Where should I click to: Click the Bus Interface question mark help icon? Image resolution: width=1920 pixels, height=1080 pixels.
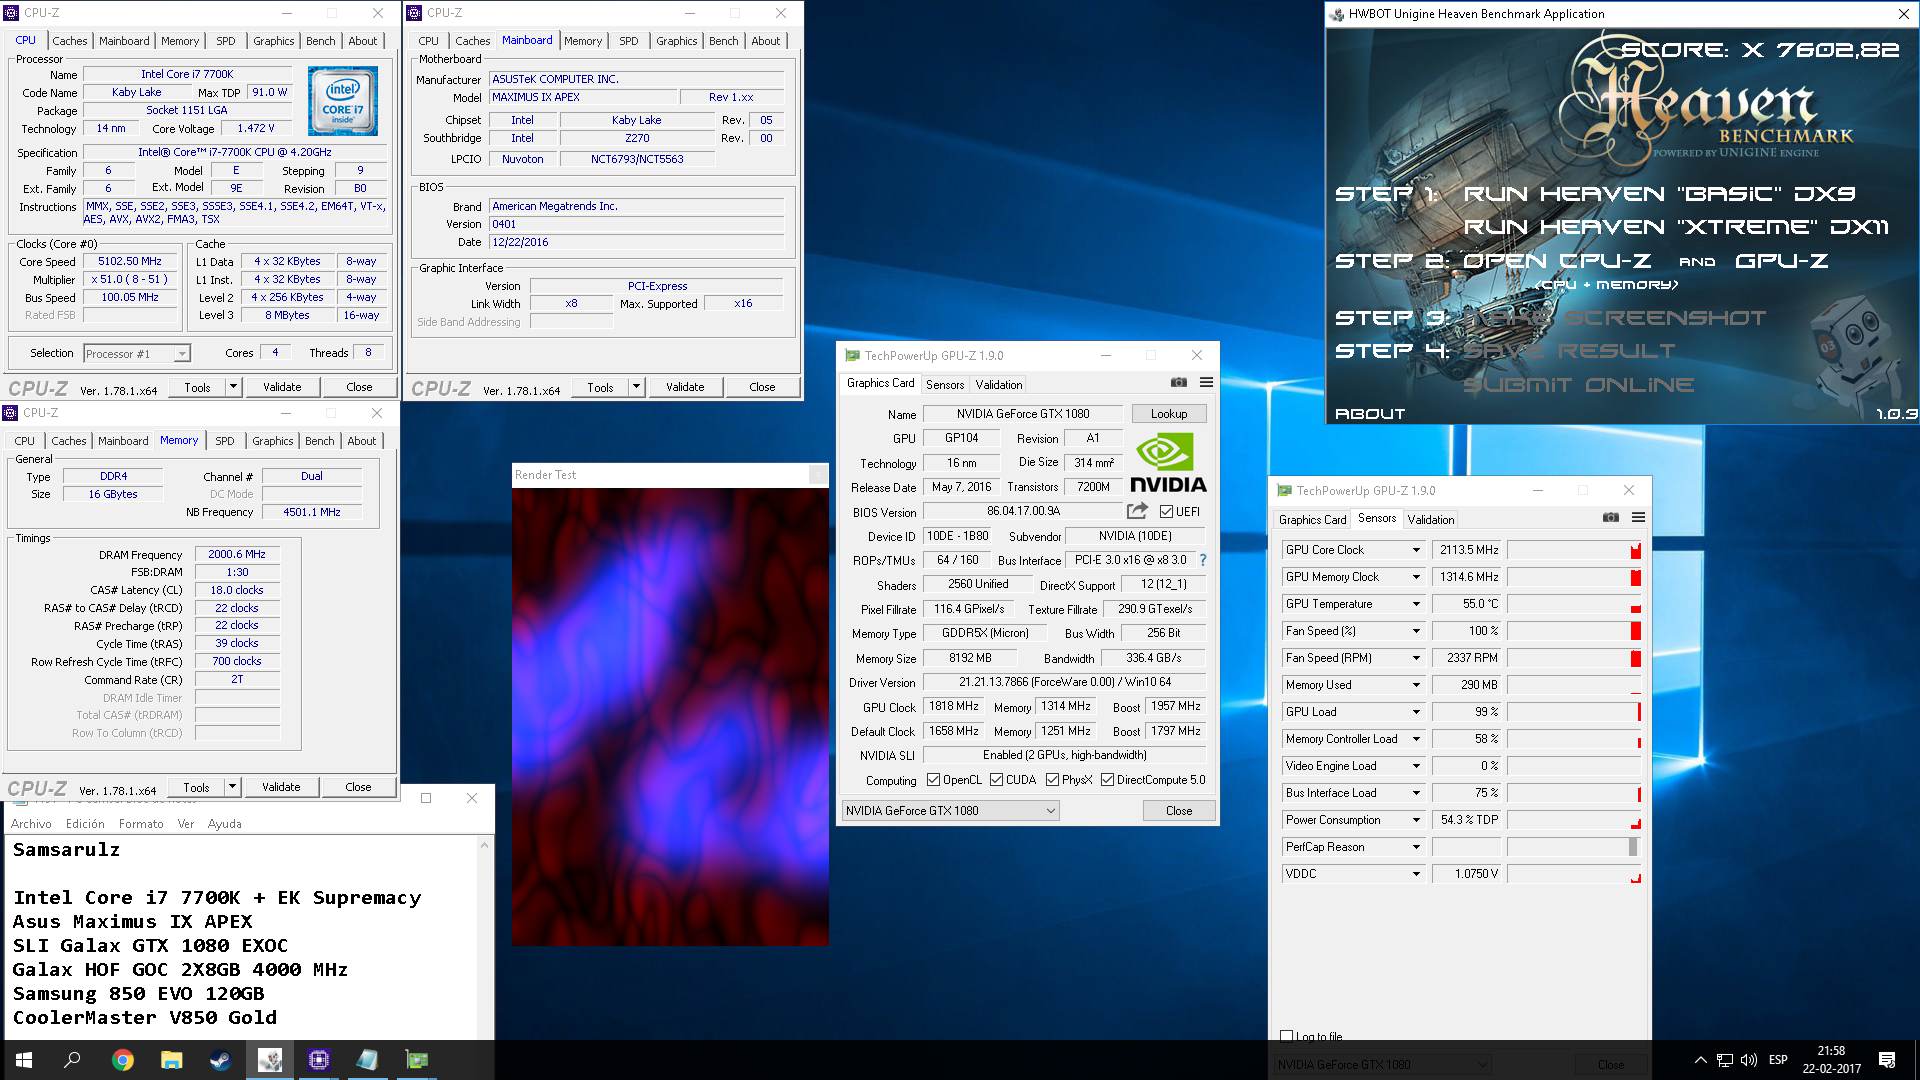point(1203,560)
